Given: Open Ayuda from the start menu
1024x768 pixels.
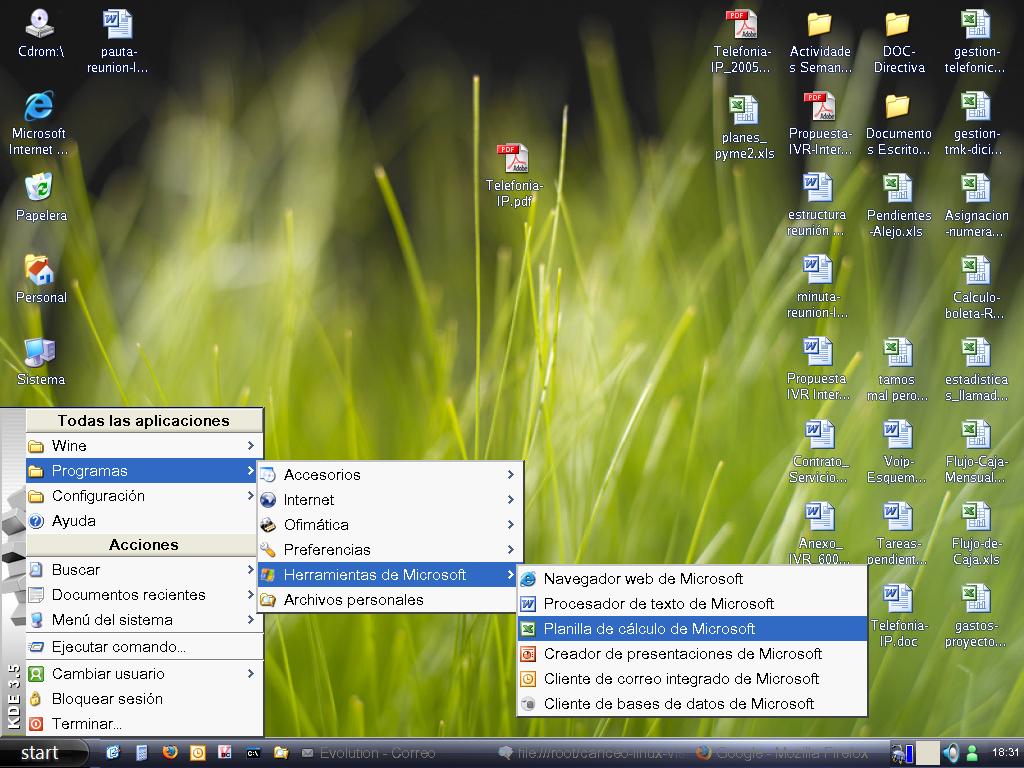Looking at the screenshot, I should tap(144, 520).
